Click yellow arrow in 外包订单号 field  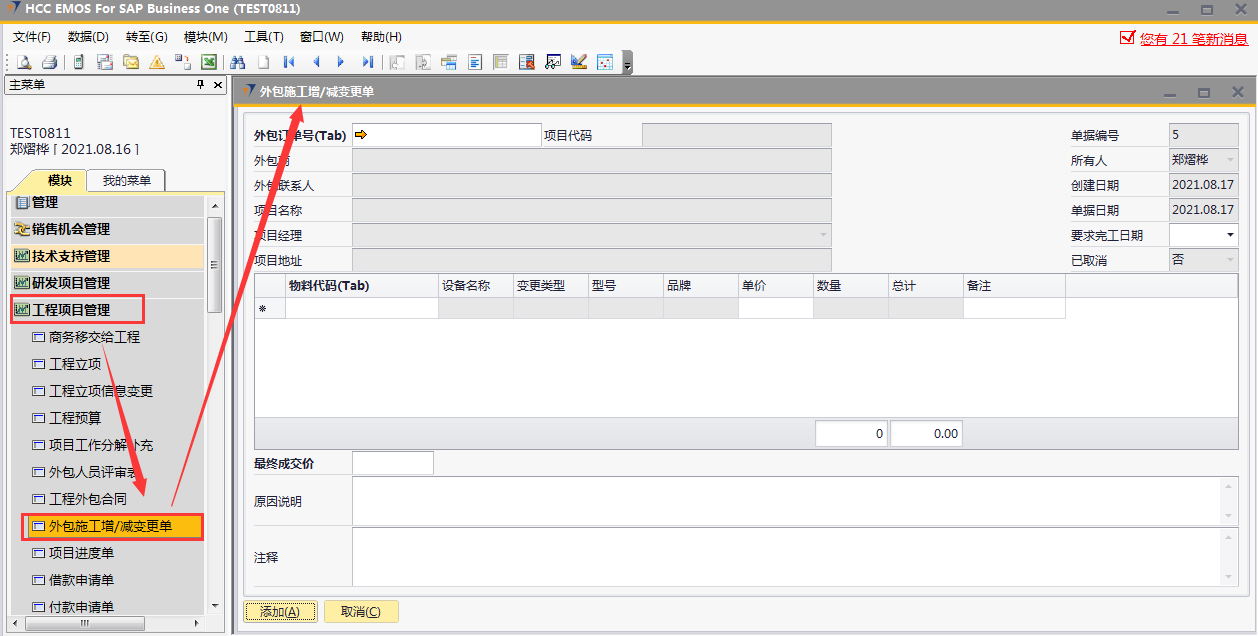click(361, 135)
